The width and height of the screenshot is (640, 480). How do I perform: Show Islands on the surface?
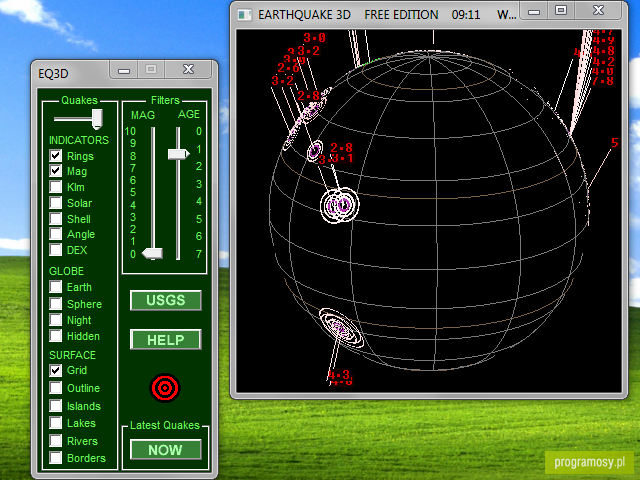click(x=56, y=406)
